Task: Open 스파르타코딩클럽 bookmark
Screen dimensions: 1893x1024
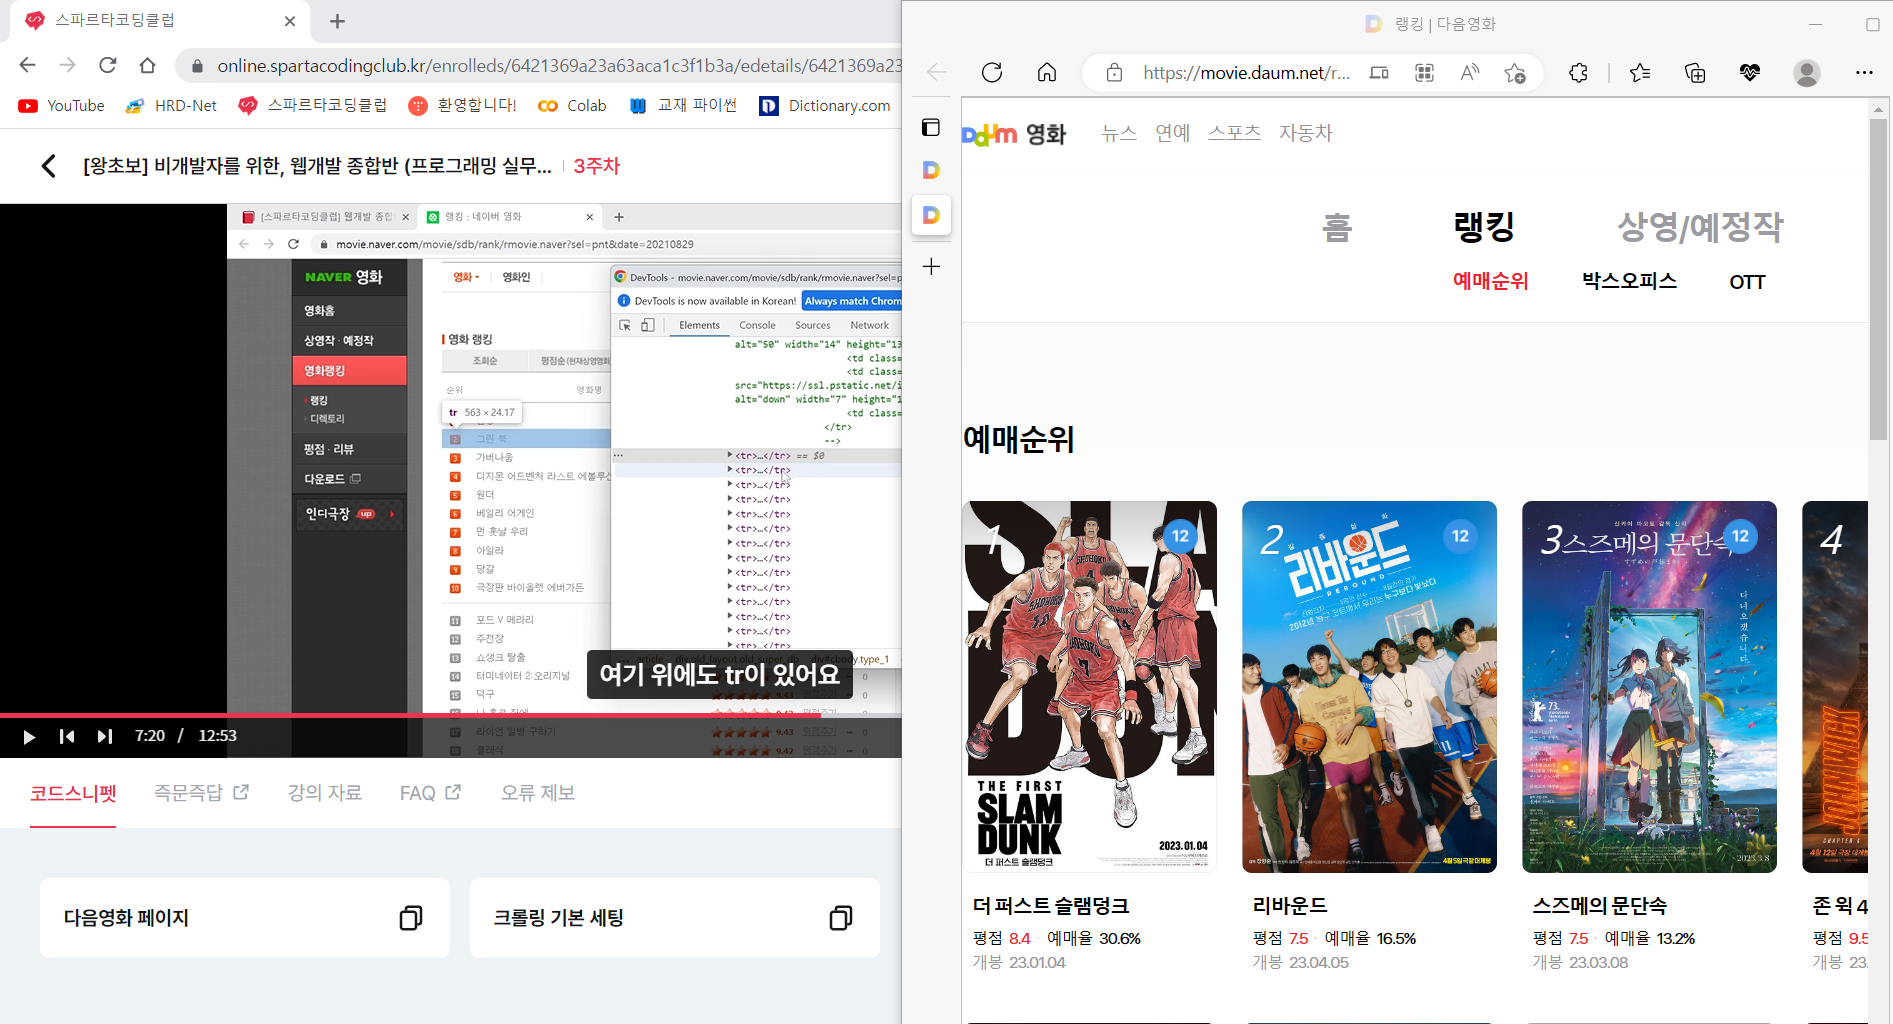Action: [313, 106]
